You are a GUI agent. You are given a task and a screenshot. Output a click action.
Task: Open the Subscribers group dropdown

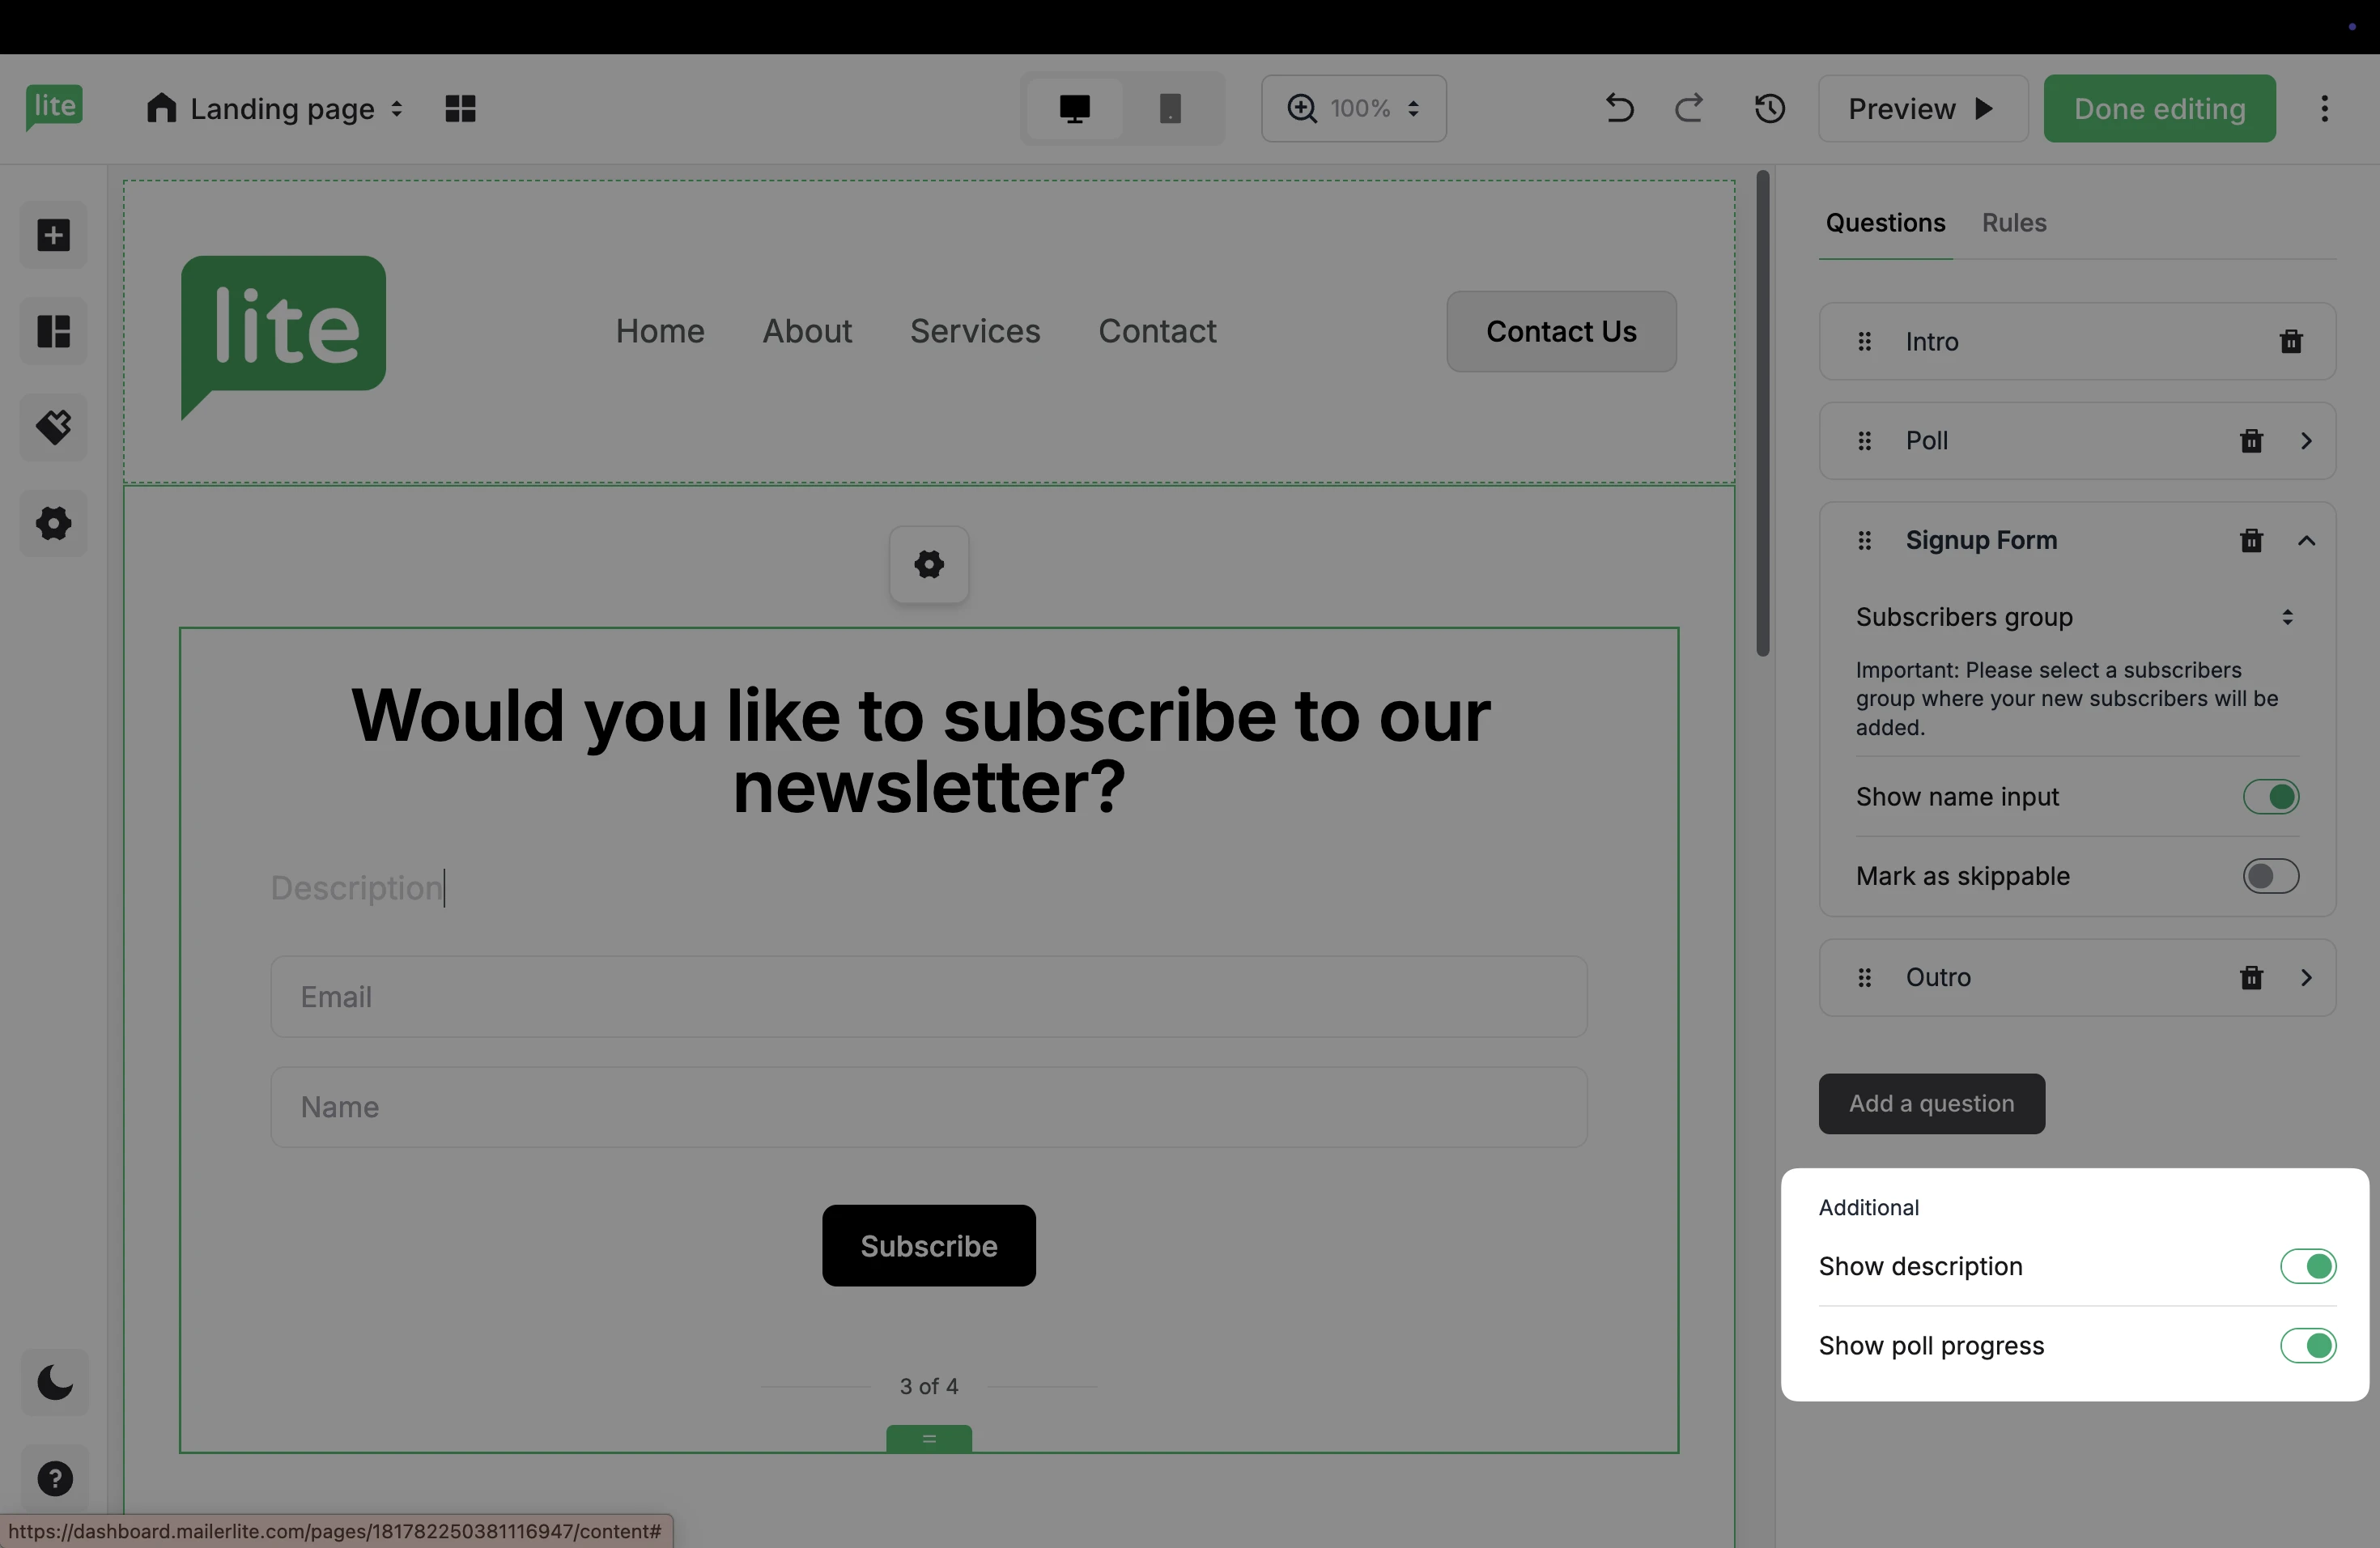pyautogui.click(x=2075, y=617)
